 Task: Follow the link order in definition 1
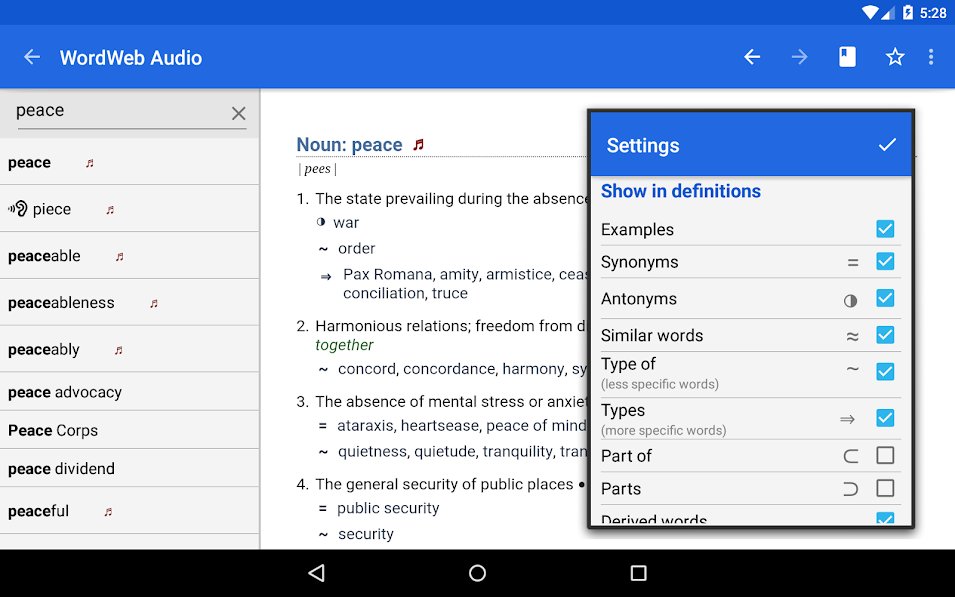point(356,249)
